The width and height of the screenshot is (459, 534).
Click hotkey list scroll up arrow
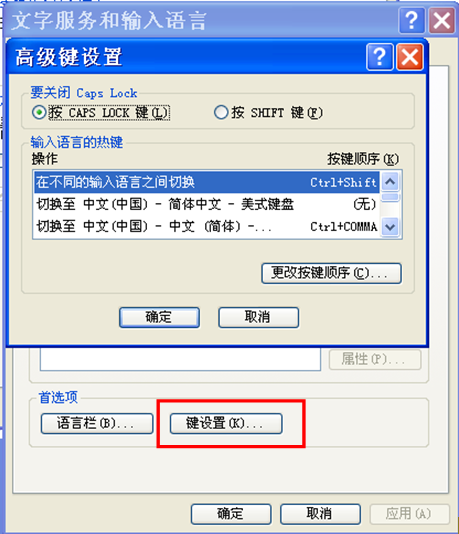[390, 181]
